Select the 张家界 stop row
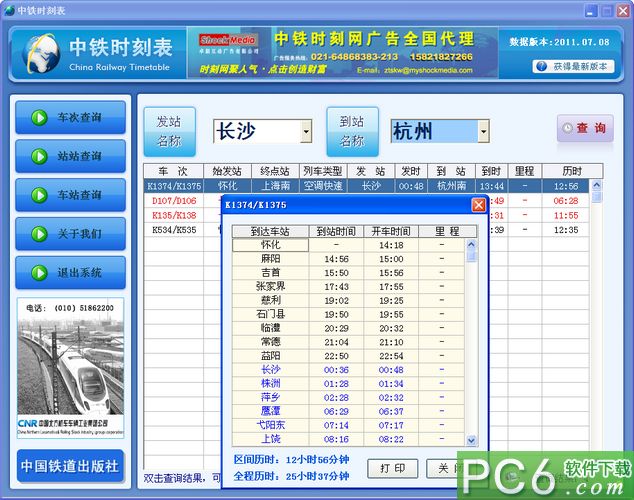This screenshot has height=500, width=634. (349, 287)
